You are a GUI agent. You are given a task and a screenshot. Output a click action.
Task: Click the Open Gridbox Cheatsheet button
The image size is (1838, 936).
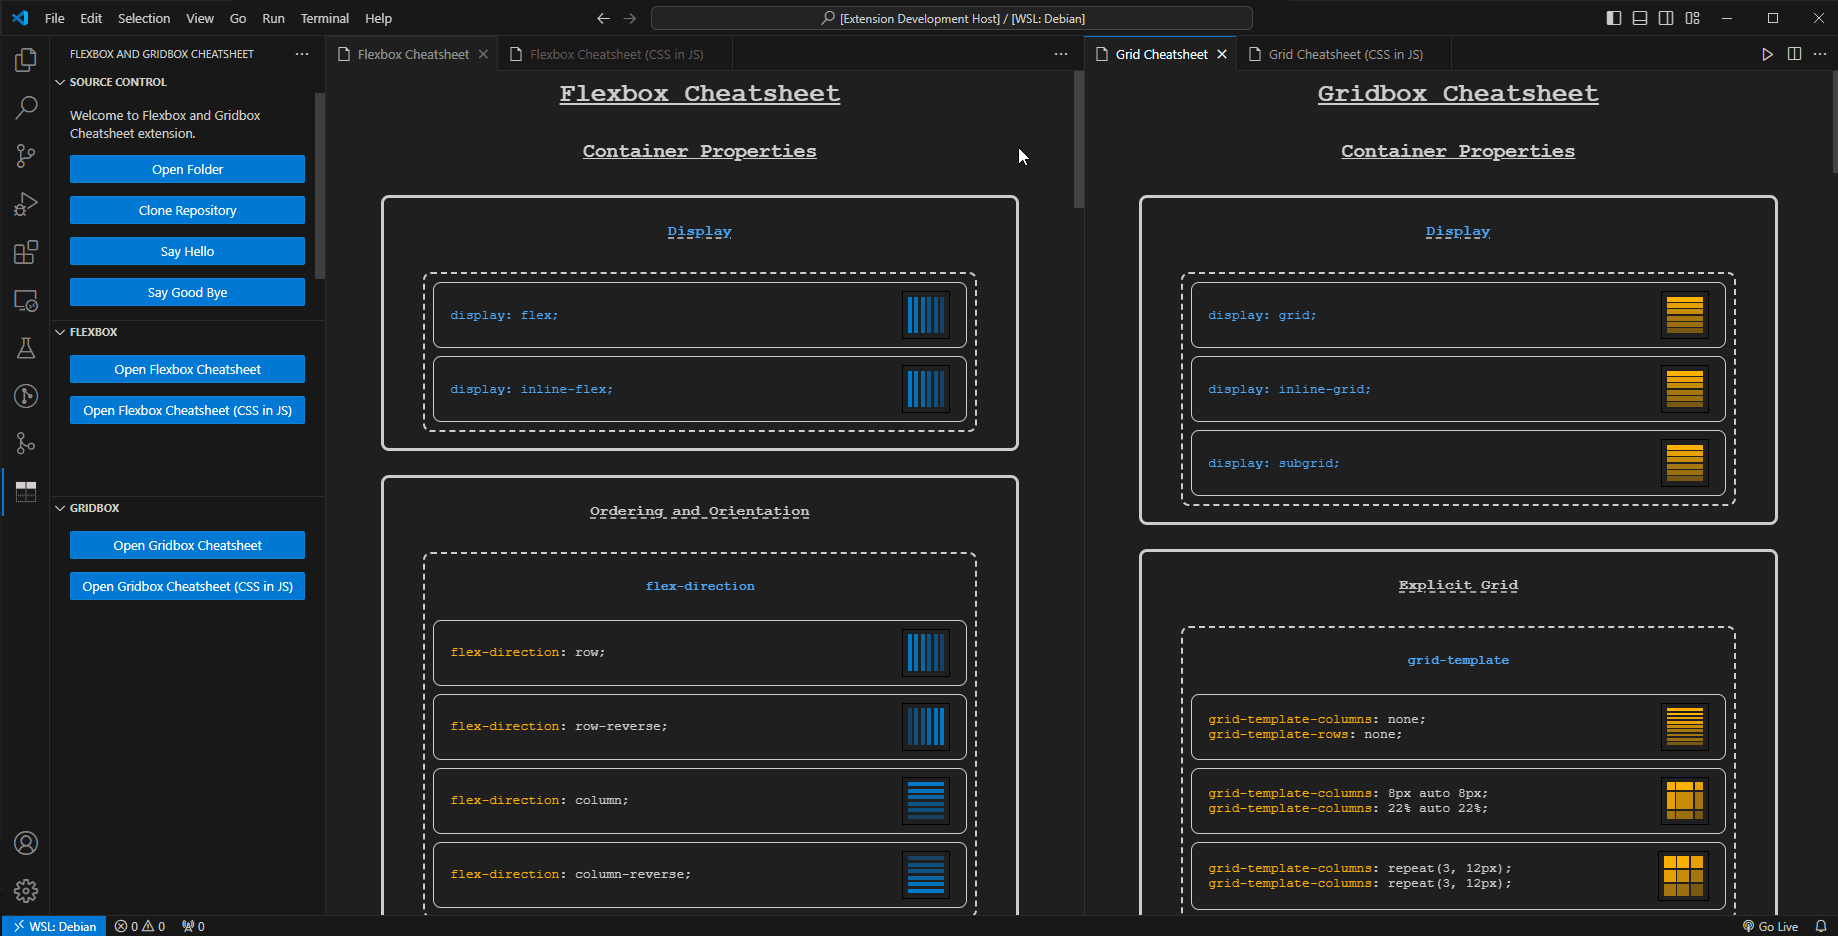click(x=187, y=545)
